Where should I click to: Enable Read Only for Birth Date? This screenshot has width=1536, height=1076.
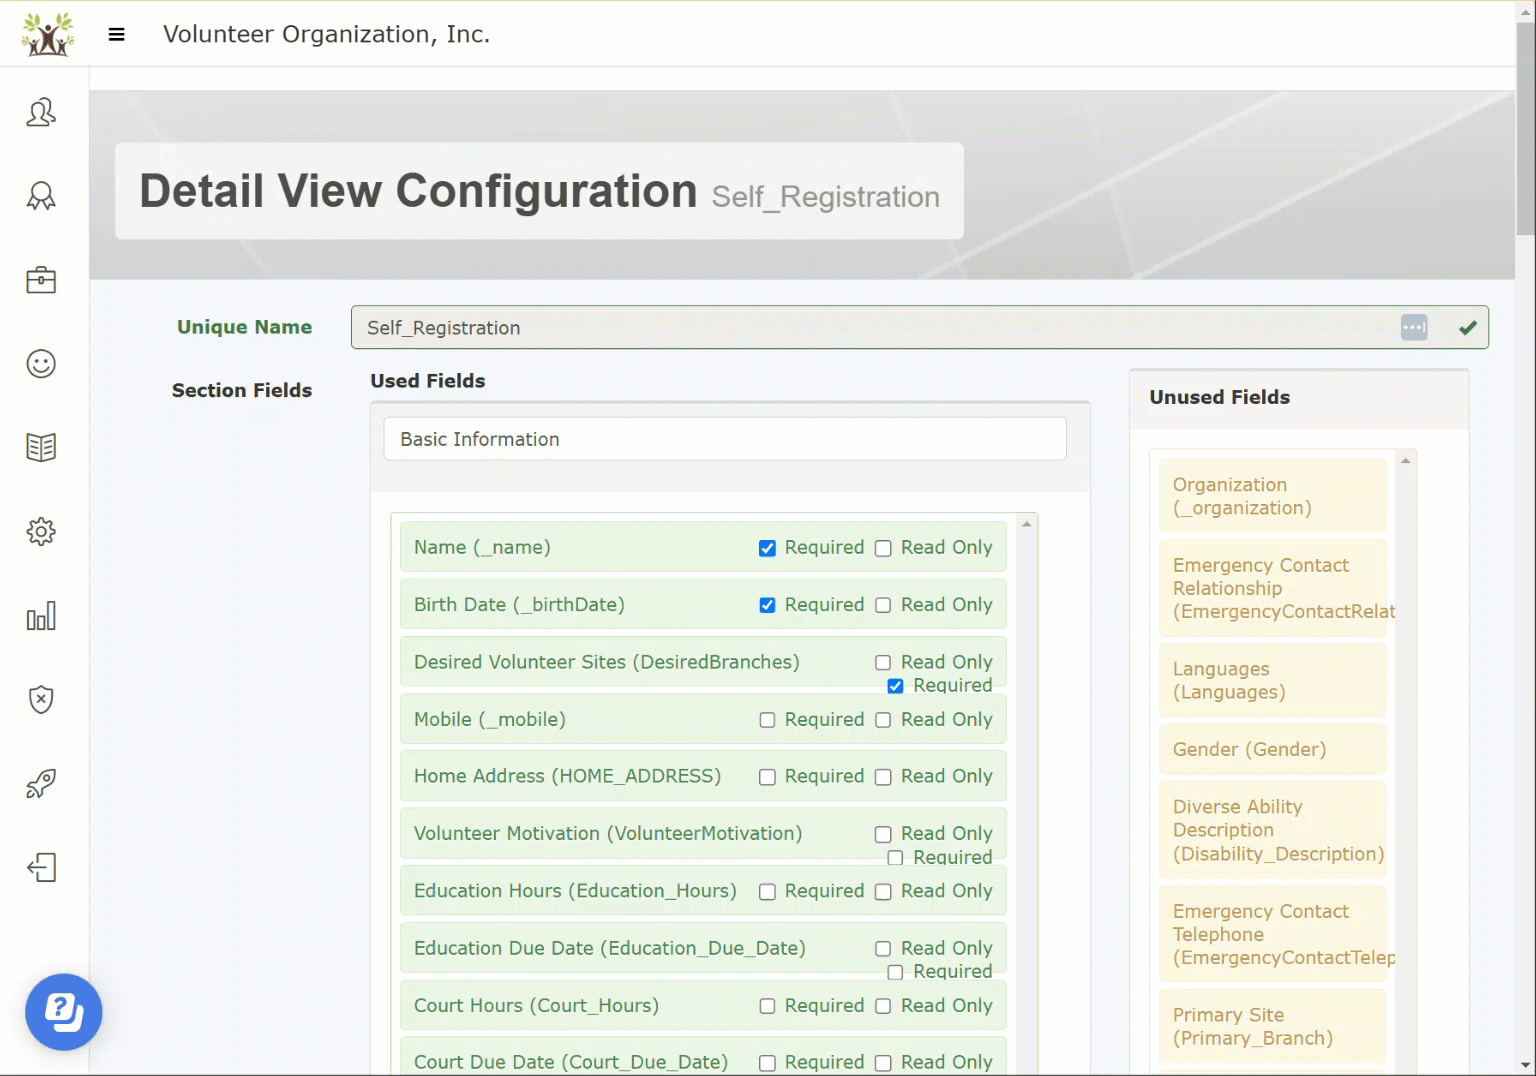point(883,605)
